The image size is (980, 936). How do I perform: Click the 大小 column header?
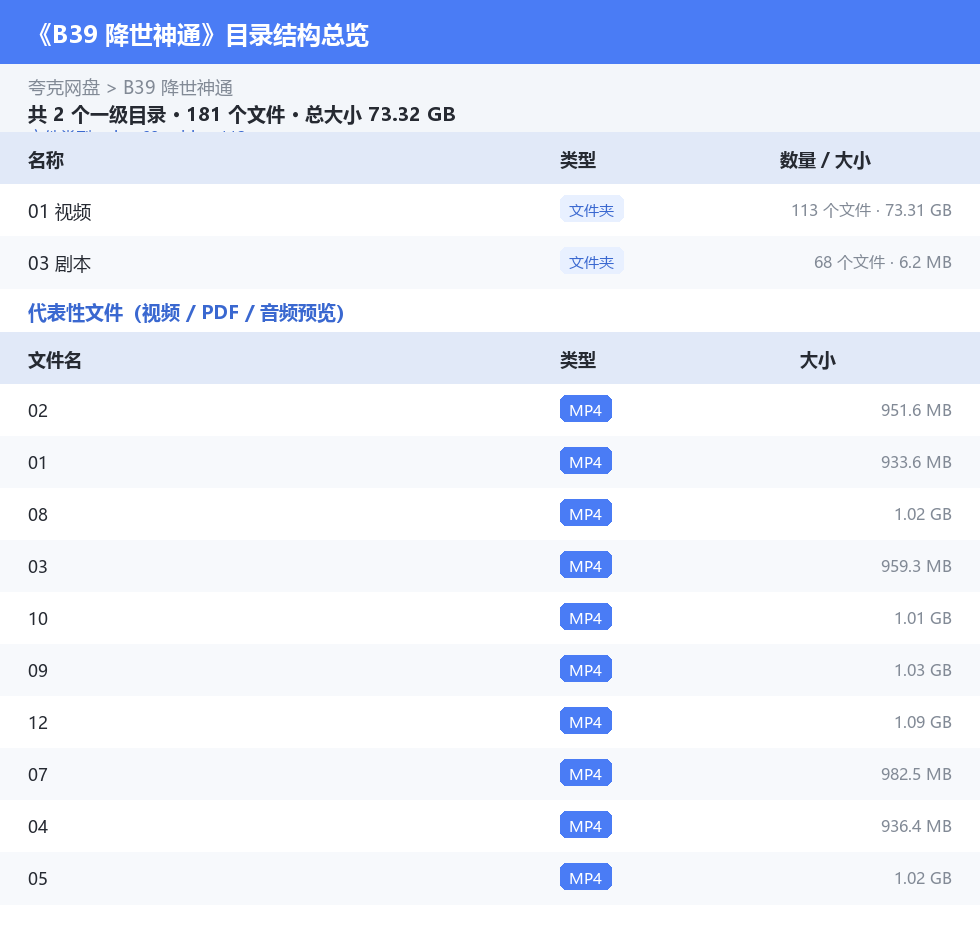(x=818, y=360)
